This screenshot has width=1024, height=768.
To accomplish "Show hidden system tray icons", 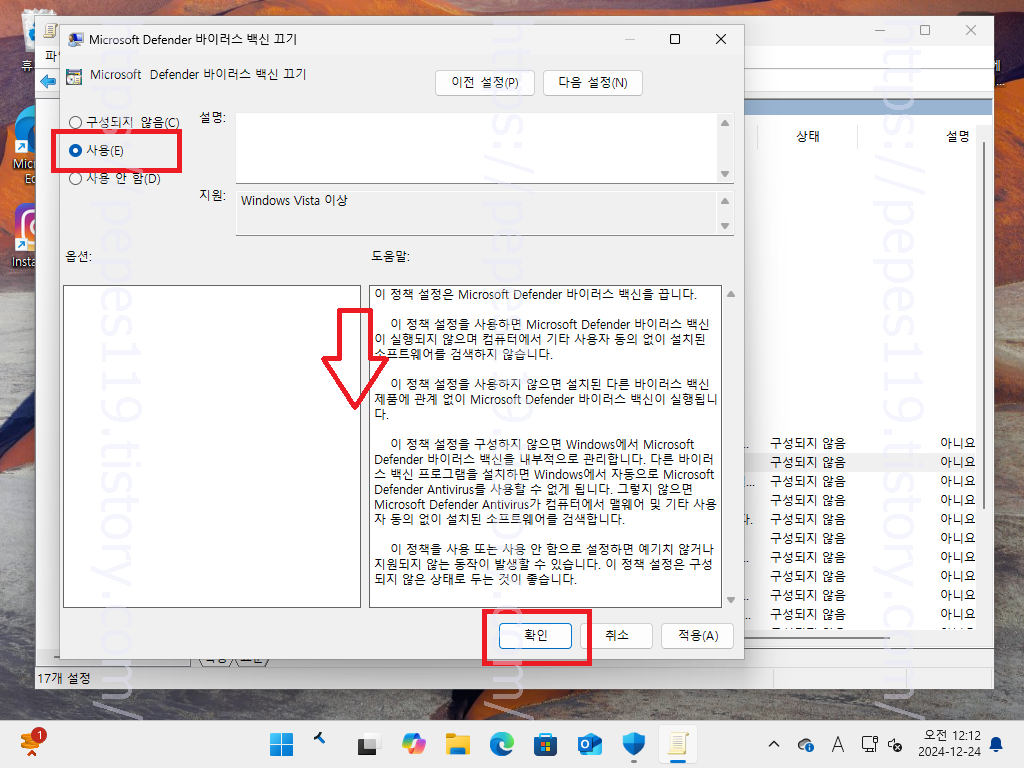I will coord(774,744).
